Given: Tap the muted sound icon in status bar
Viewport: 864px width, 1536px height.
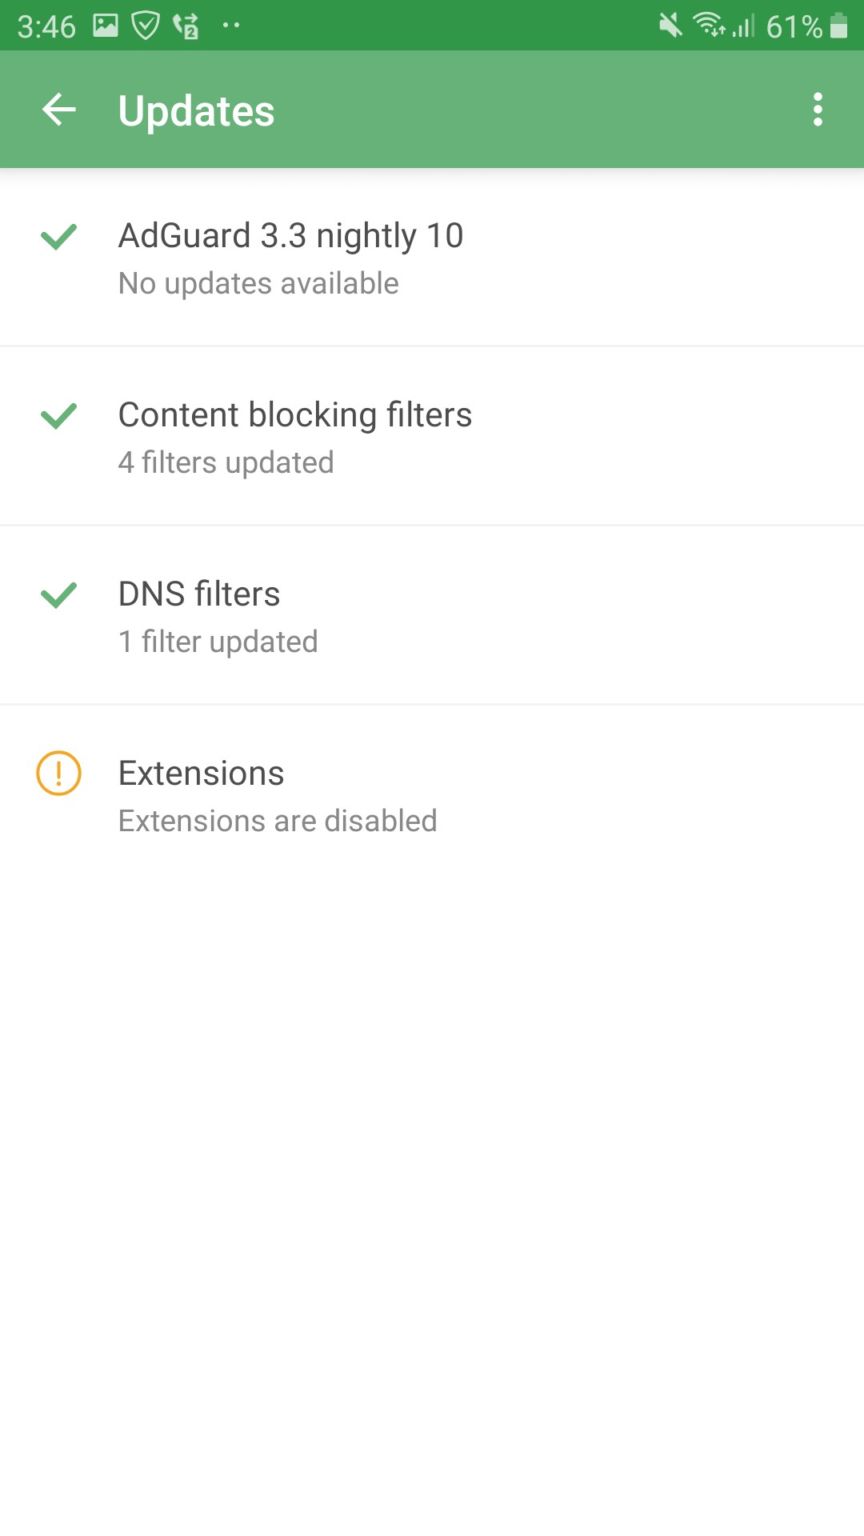Looking at the screenshot, I should coord(670,26).
